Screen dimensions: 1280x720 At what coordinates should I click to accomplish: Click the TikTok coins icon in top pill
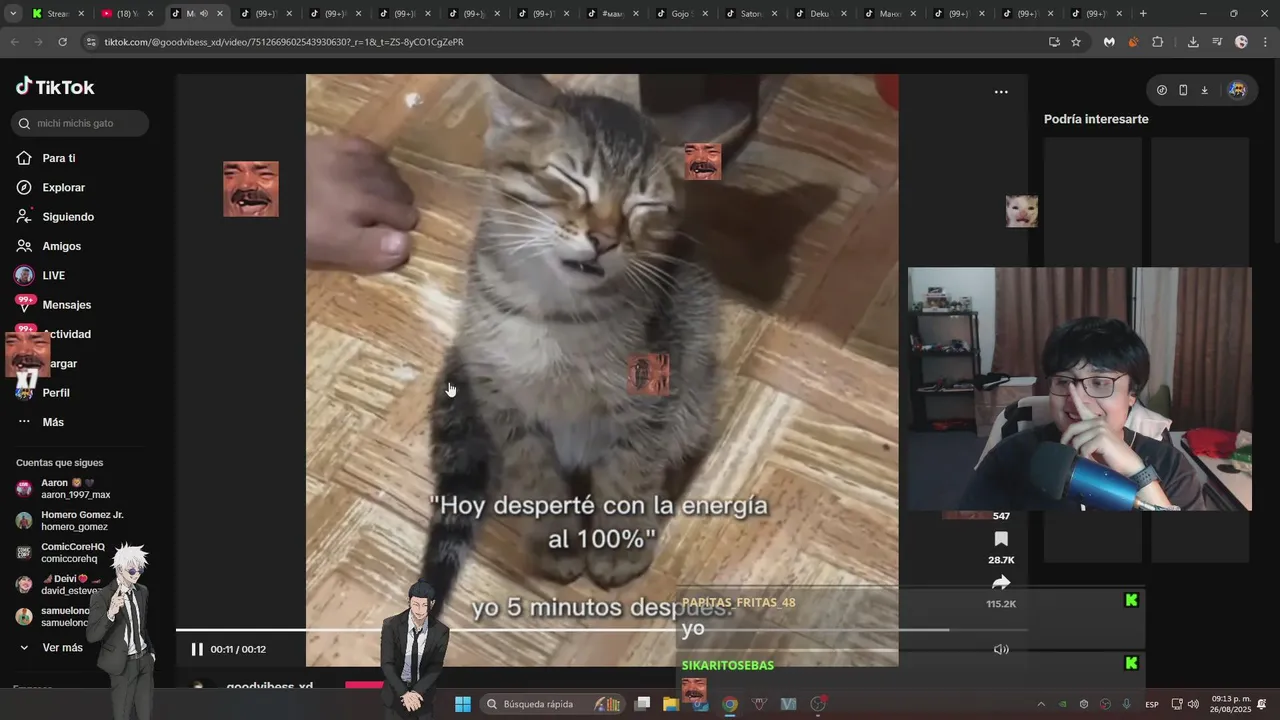tap(1162, 90)
